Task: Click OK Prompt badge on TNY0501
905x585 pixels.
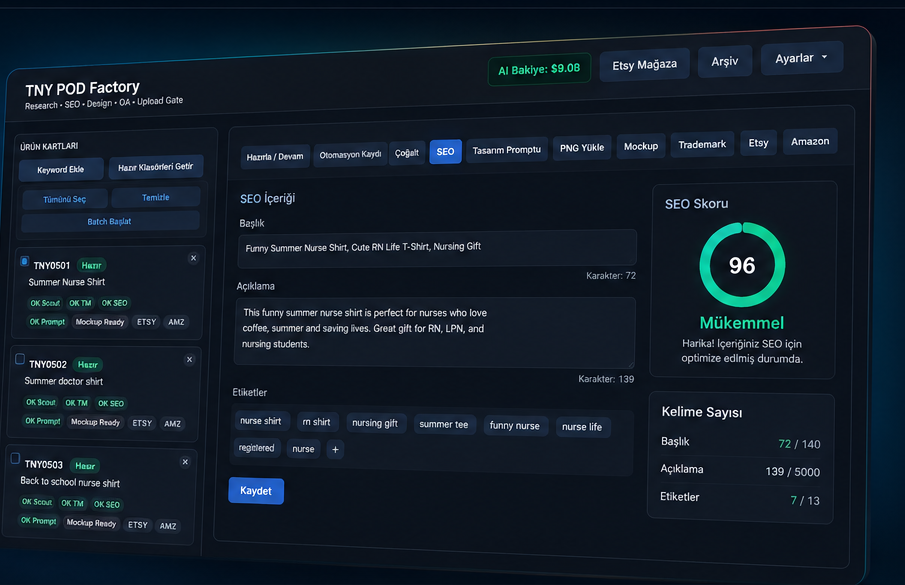Action: pyautogui.click(x=47, y=321)
